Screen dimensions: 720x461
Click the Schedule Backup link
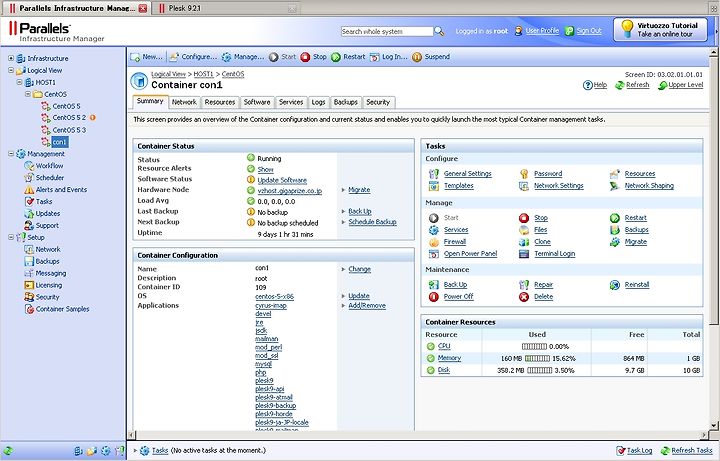[372, 222]
